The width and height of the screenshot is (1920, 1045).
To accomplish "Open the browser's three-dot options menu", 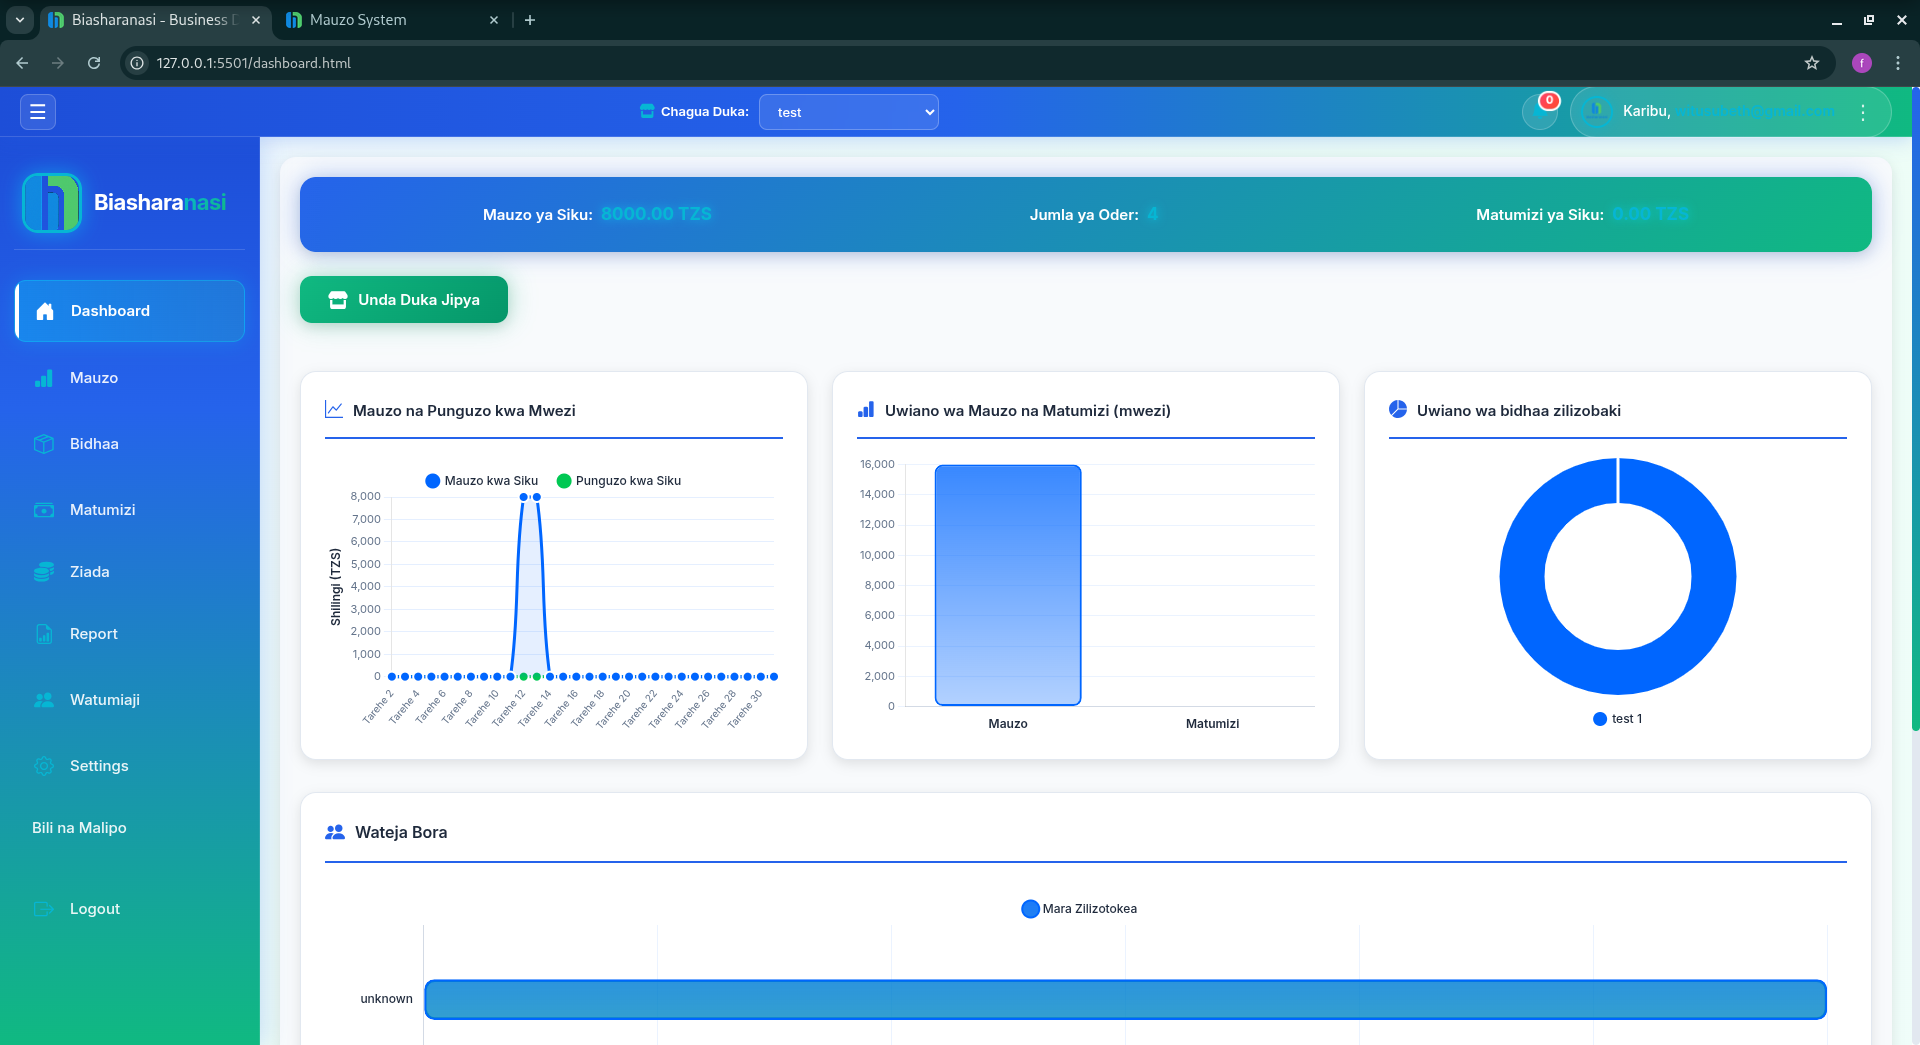I will coord(1898,63).
